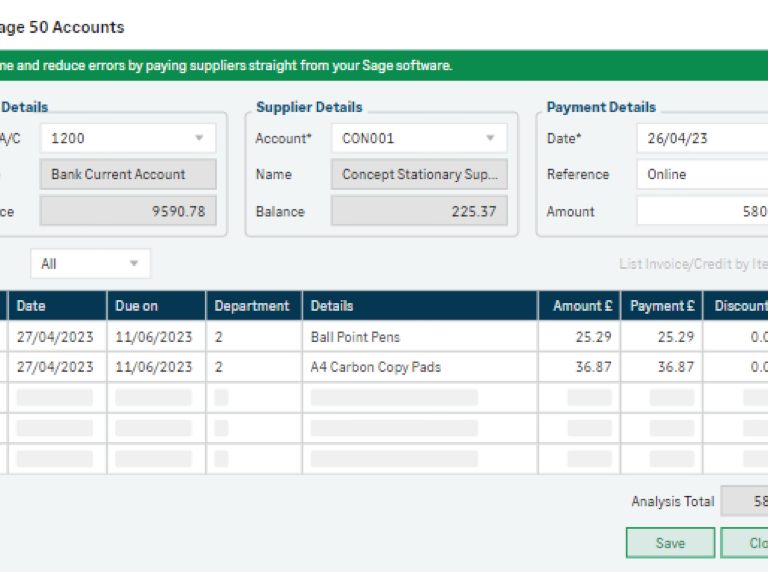Screen dimensions: 768x572
Task: Click the 36.87 payment cell for A4 Carbon Copy Pads
Action: tap(662, 367)
